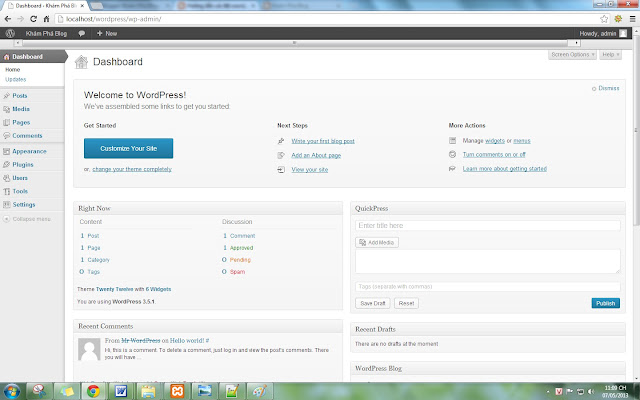This screenshot has width=640, height=400.
Task: Click admin avatar in admin bar
Action: [623, 33]
